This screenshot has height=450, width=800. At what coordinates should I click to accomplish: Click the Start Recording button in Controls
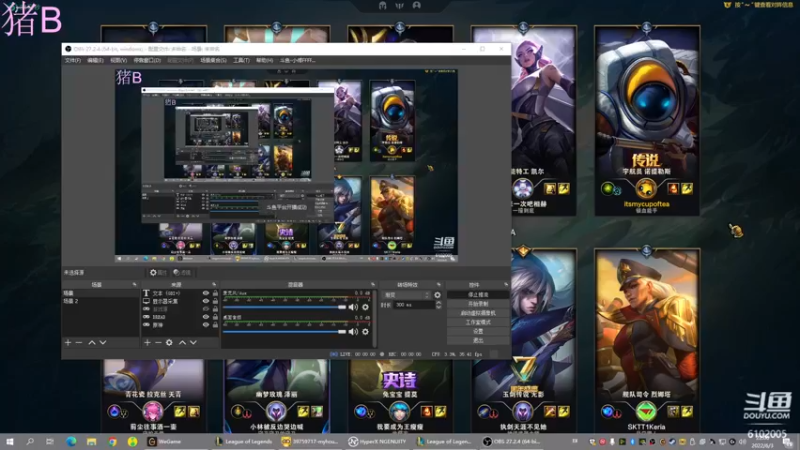tap(478, 304)
